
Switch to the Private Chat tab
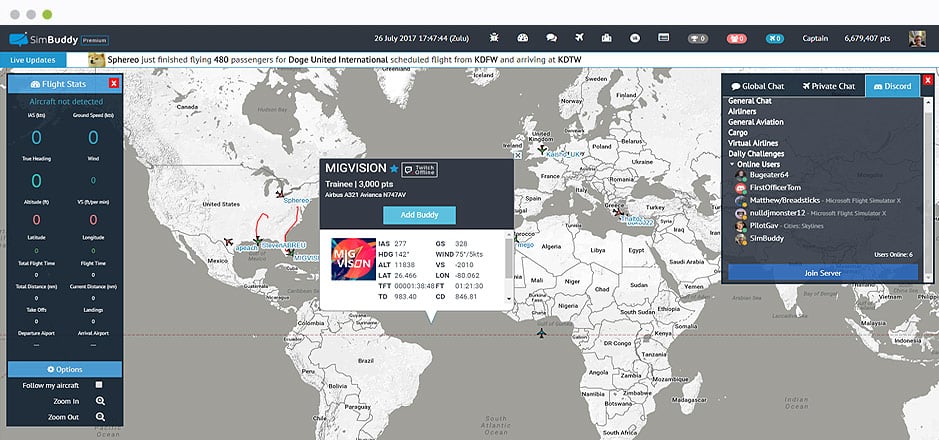tap(828, 86)
